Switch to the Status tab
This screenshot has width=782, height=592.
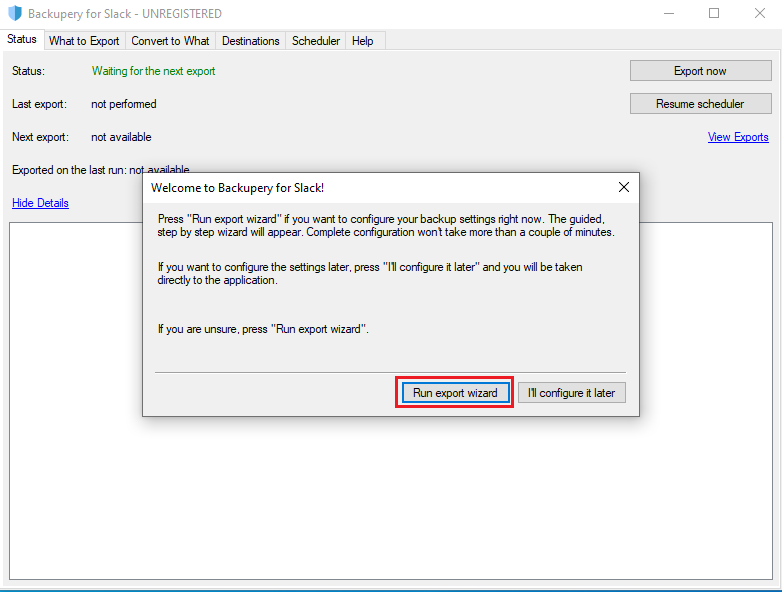coord(22,40)
